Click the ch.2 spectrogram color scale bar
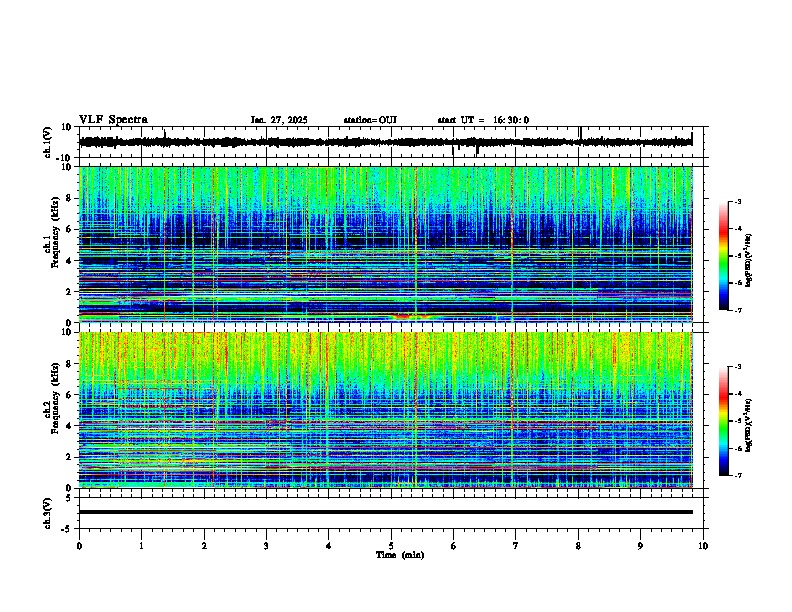This screenshot has height=612, width=792. pos(724,421)
